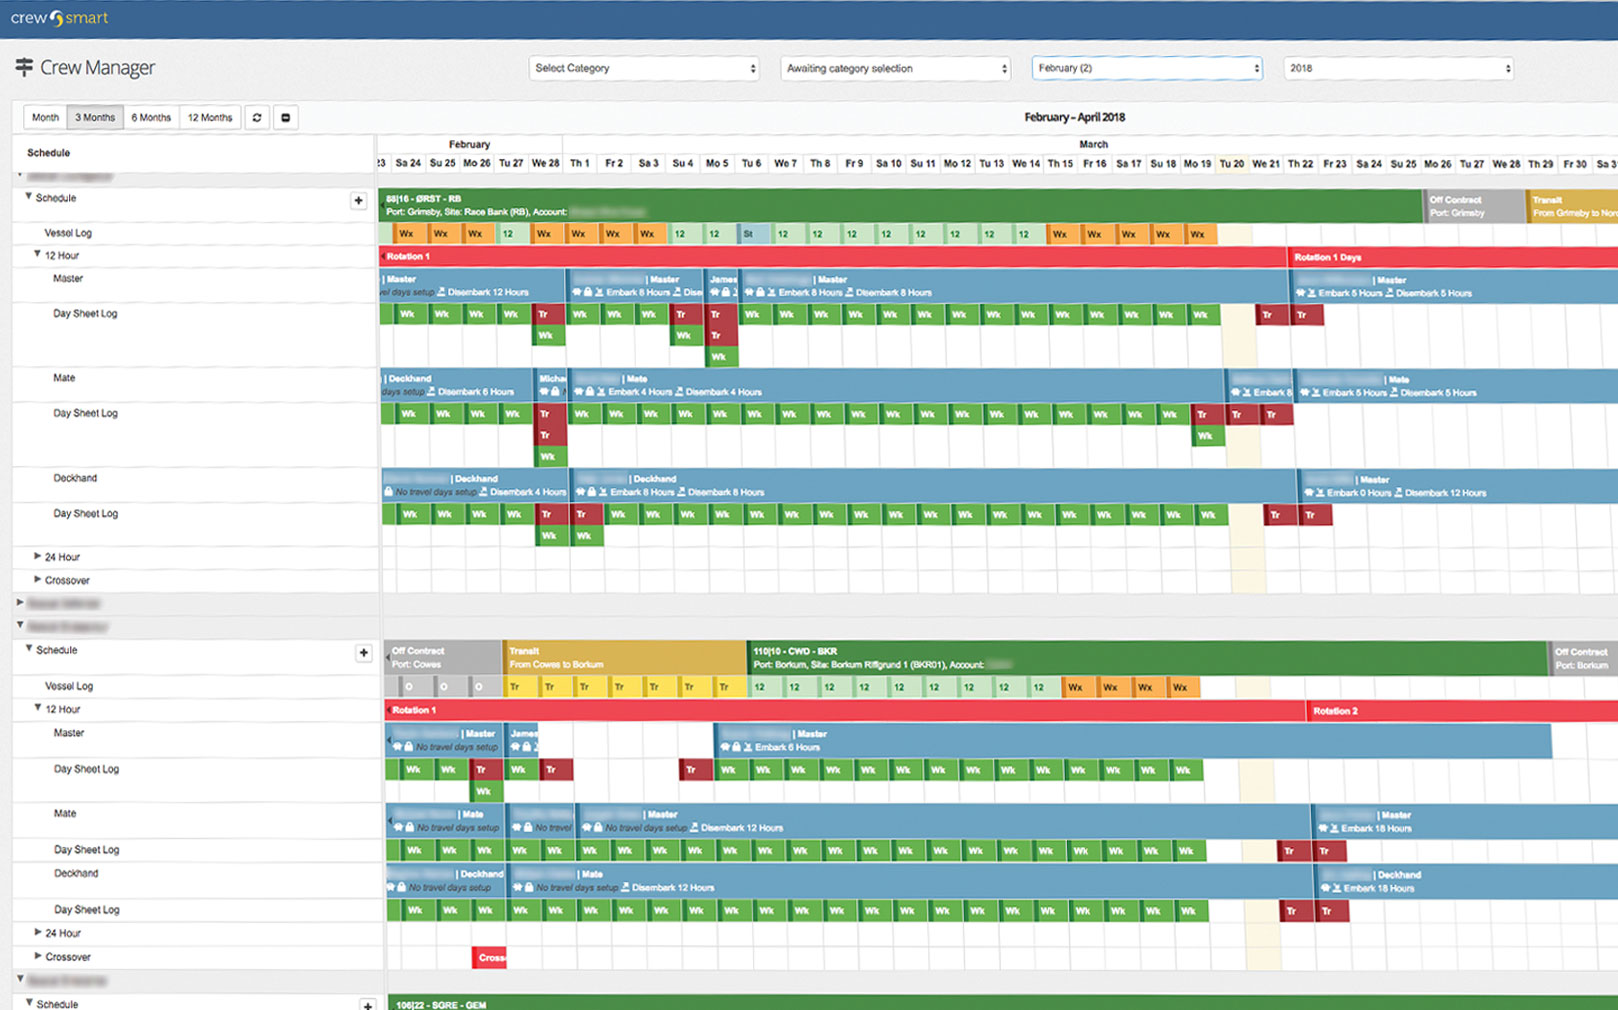The image size is (1618, 1010).
Task: Open the 2018 year dropdown
Action: (1398, 68)
